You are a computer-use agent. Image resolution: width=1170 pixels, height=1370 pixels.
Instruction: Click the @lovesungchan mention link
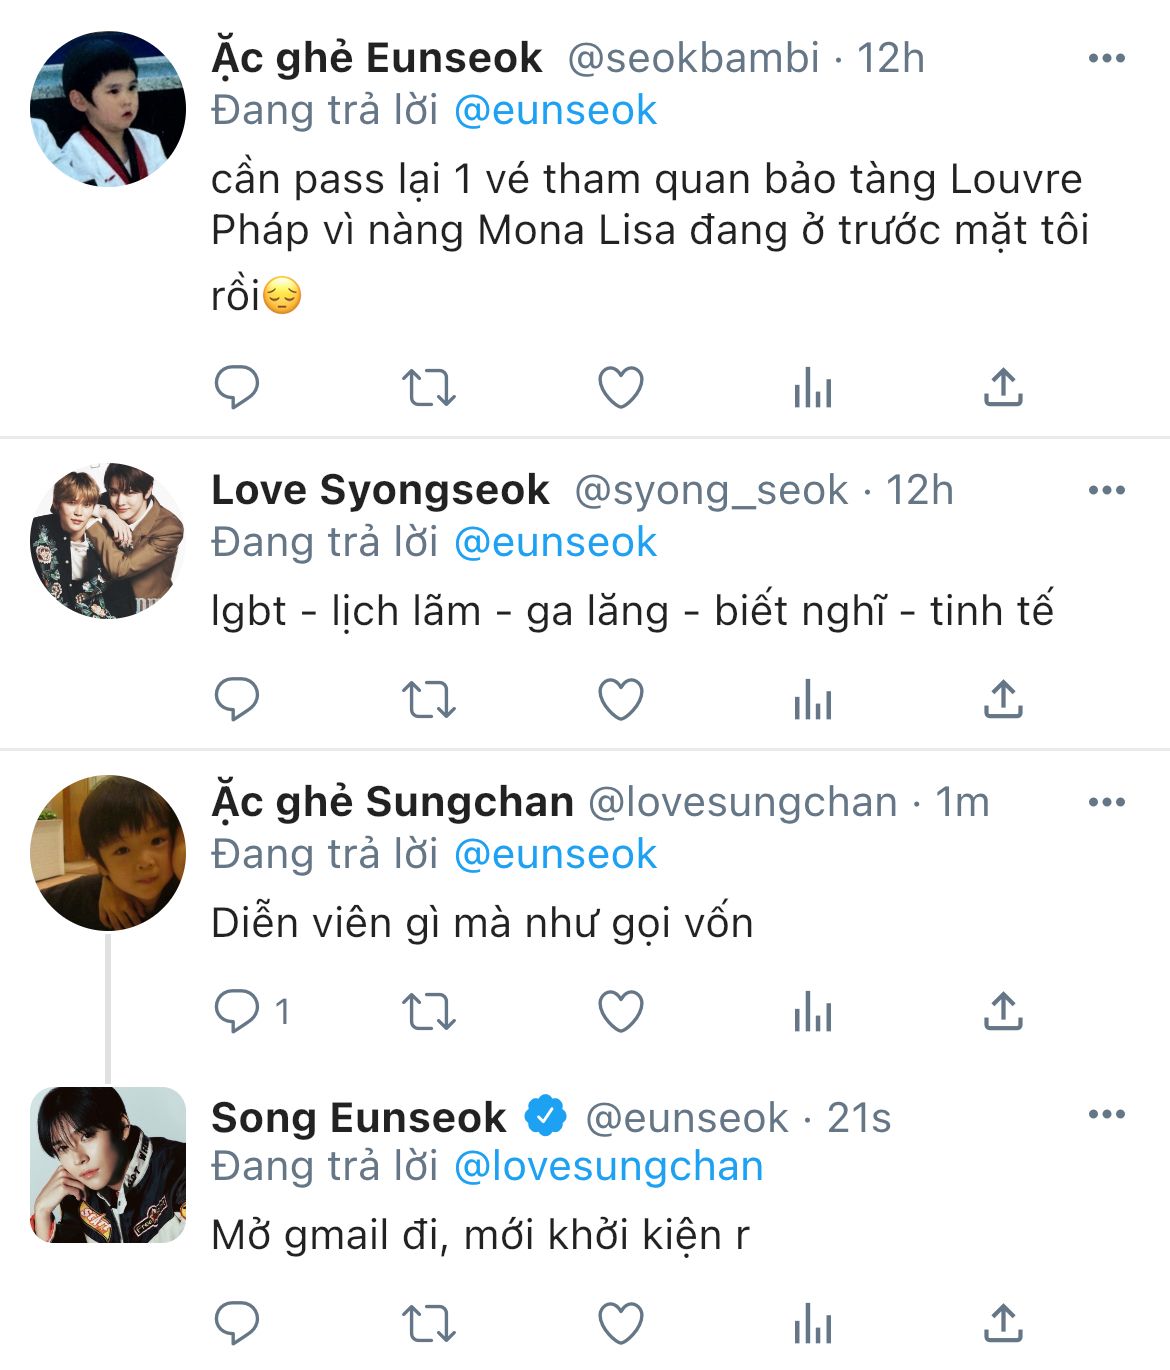click(x=608, y=1167)
